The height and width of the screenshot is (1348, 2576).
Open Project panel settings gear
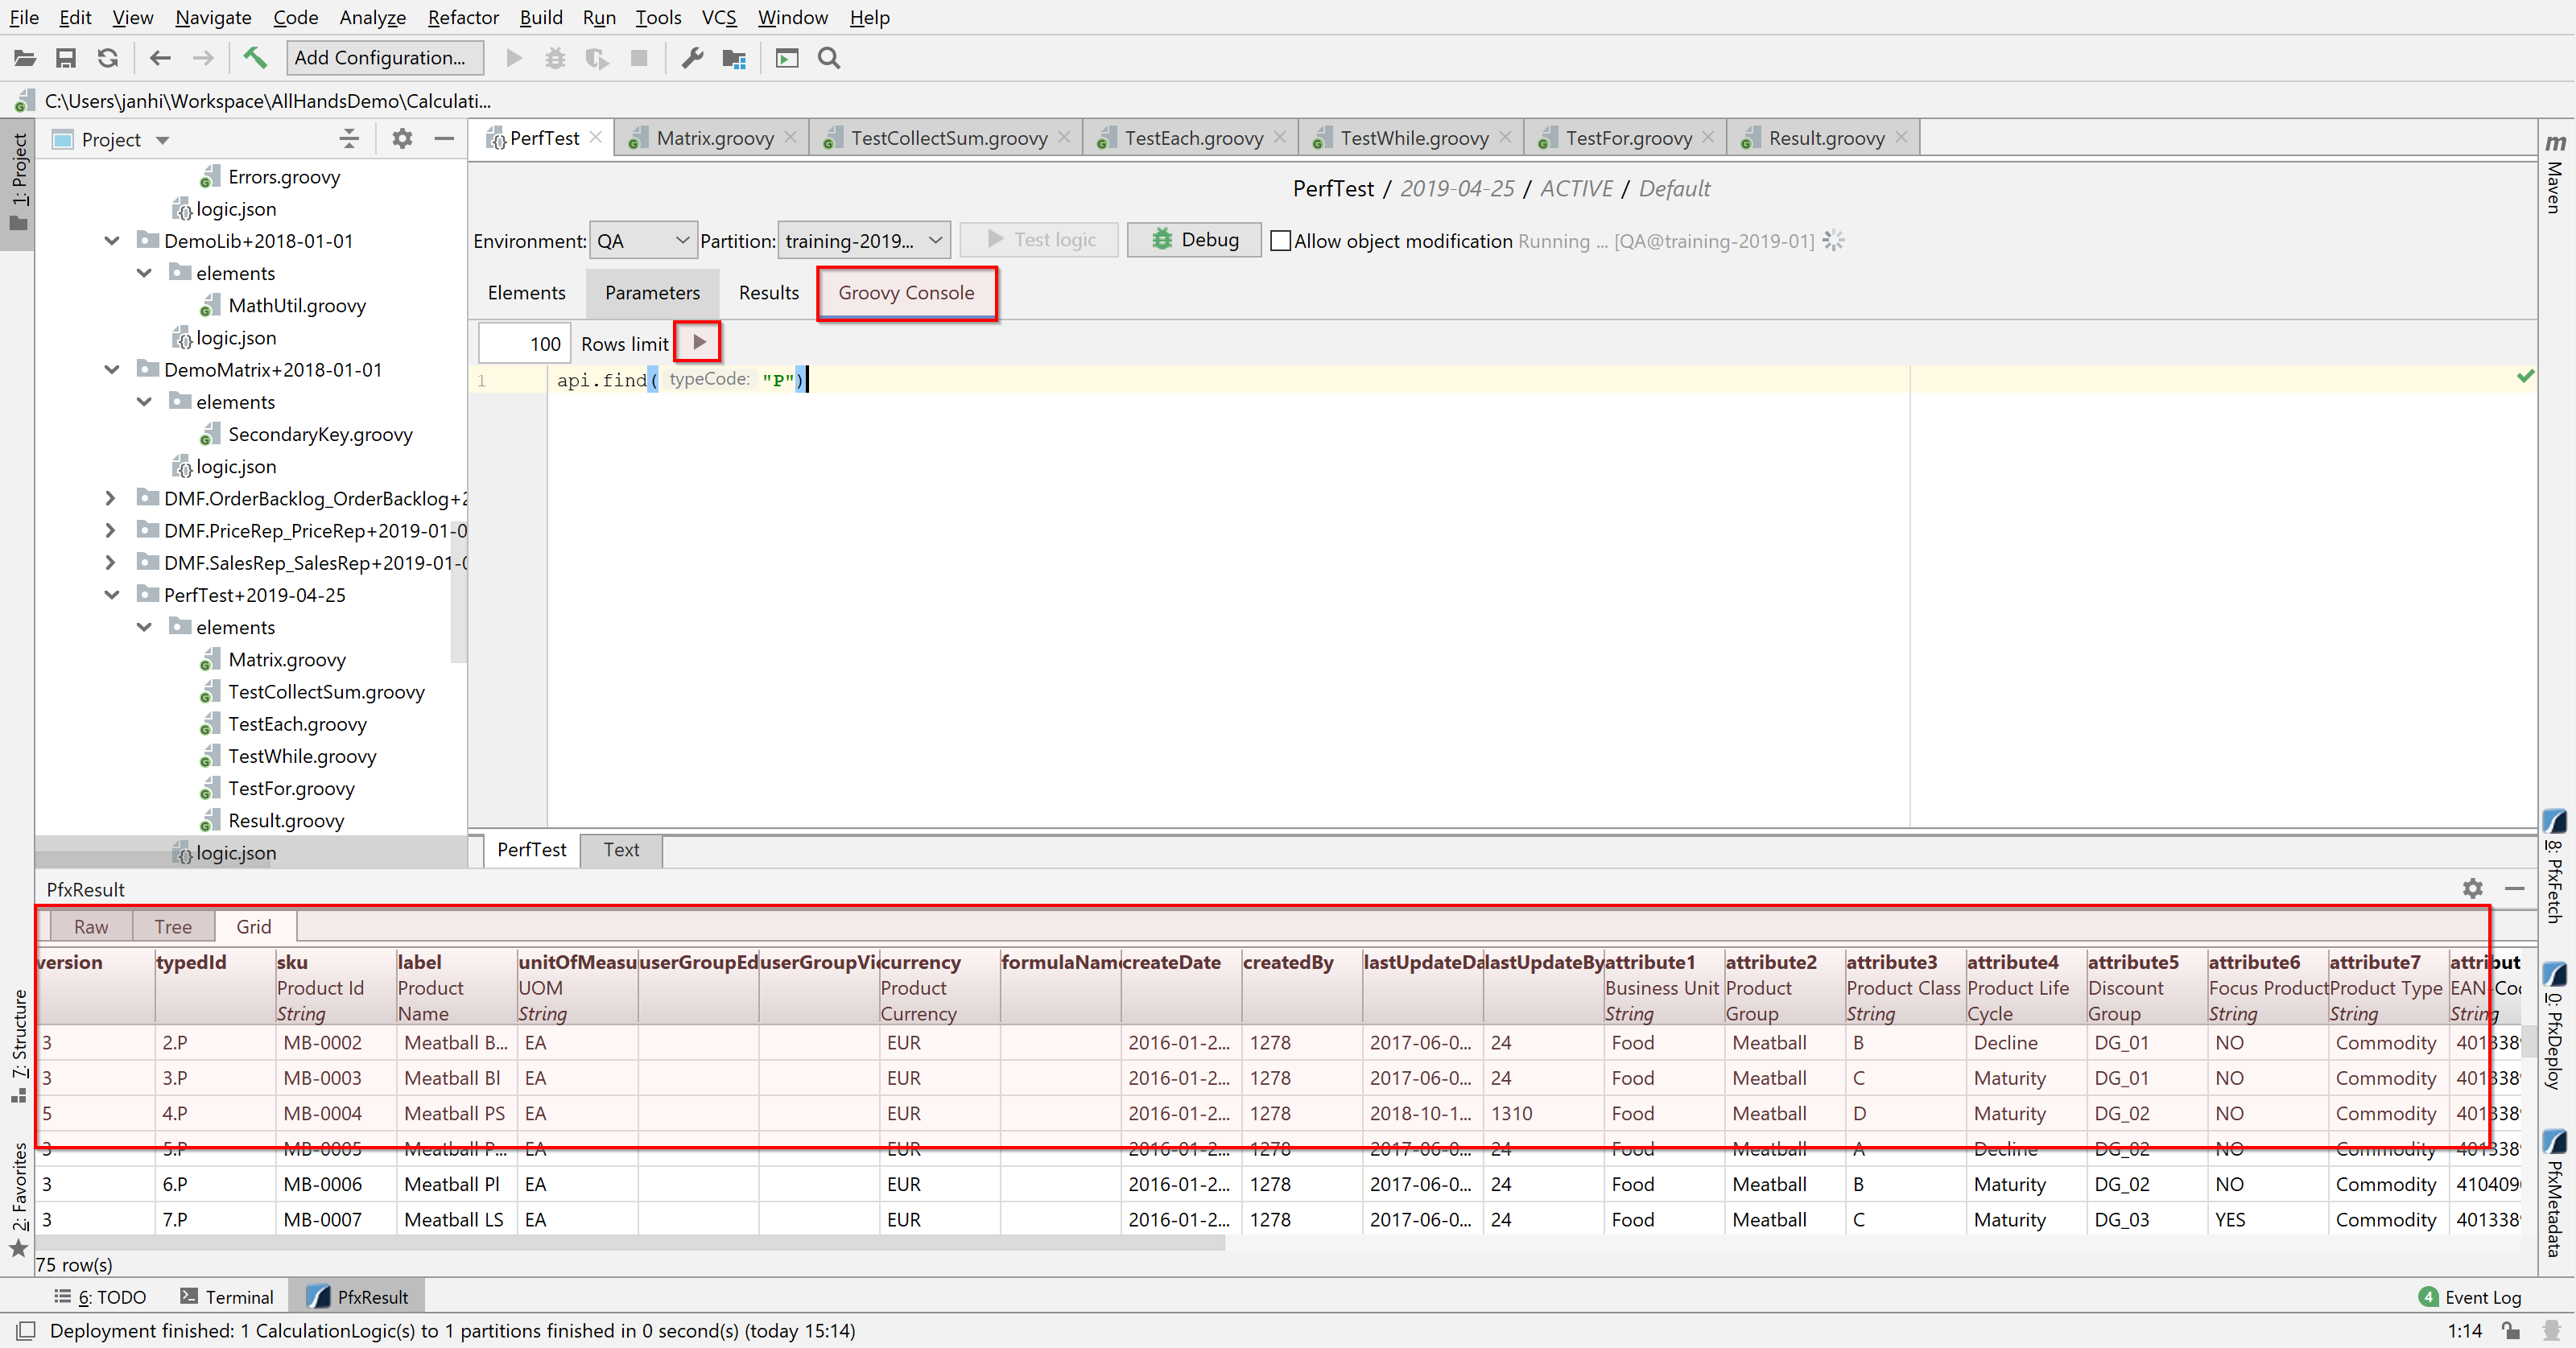pyautogui.click(x=402, y=139)
